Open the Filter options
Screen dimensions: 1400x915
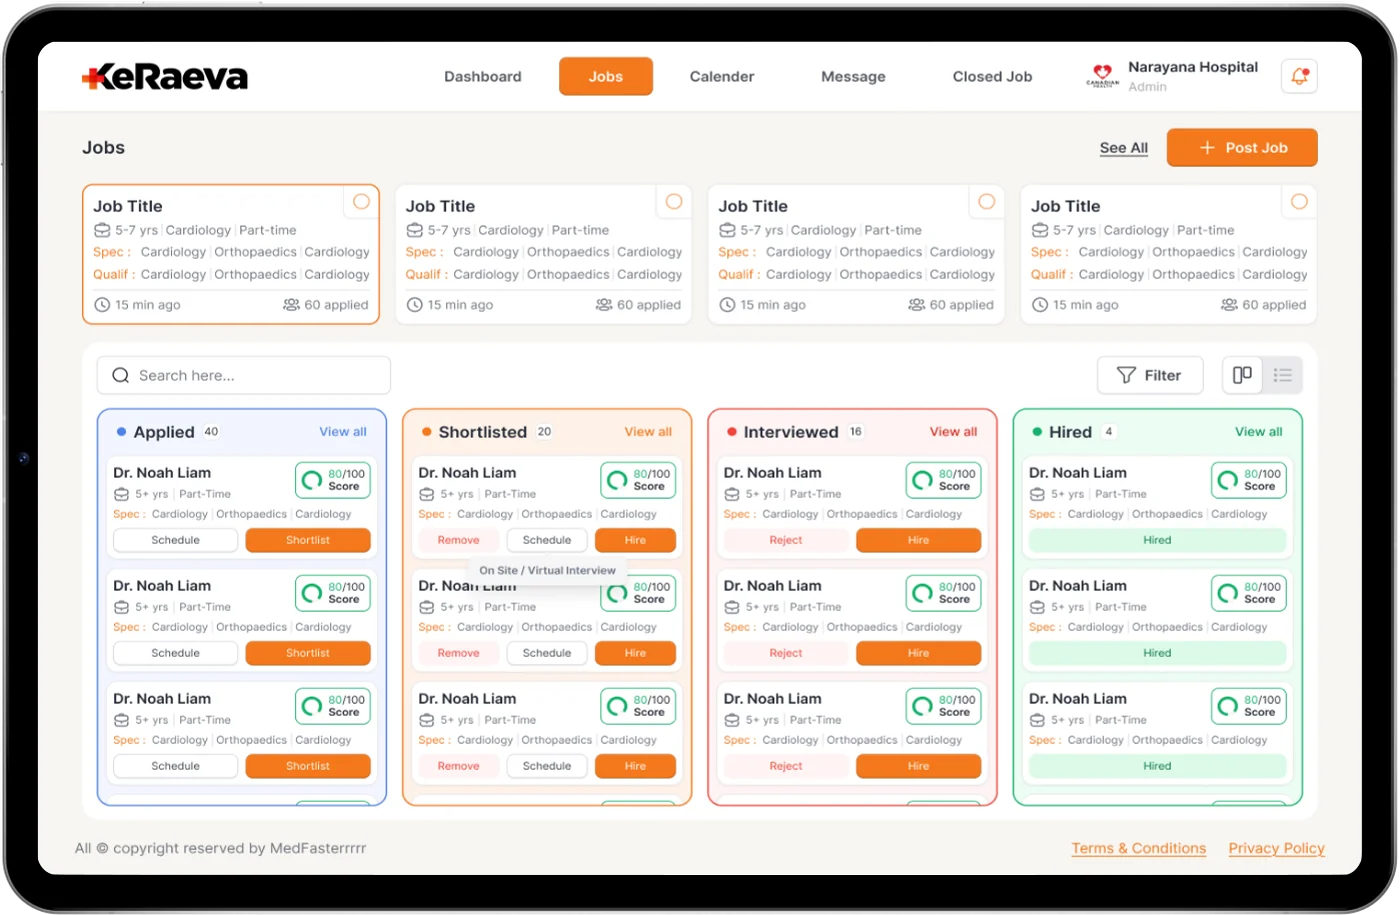(x=1149, y=375)
